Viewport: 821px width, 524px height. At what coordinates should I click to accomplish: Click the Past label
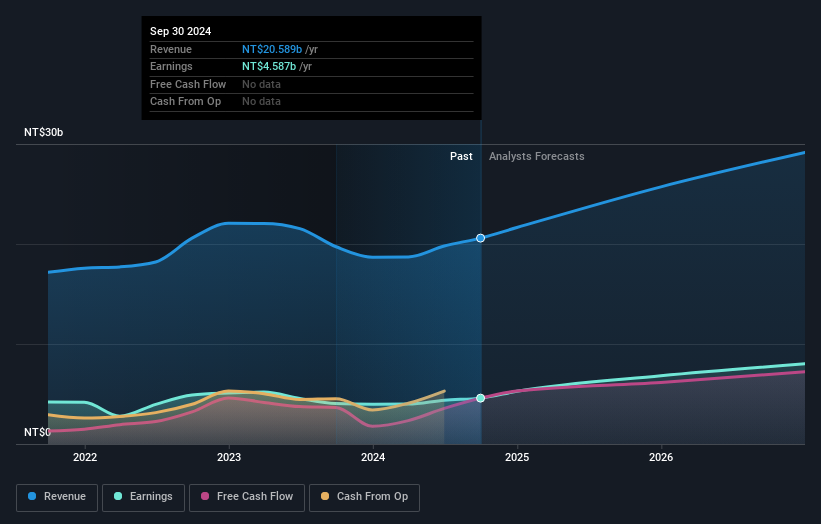[461, 157]
